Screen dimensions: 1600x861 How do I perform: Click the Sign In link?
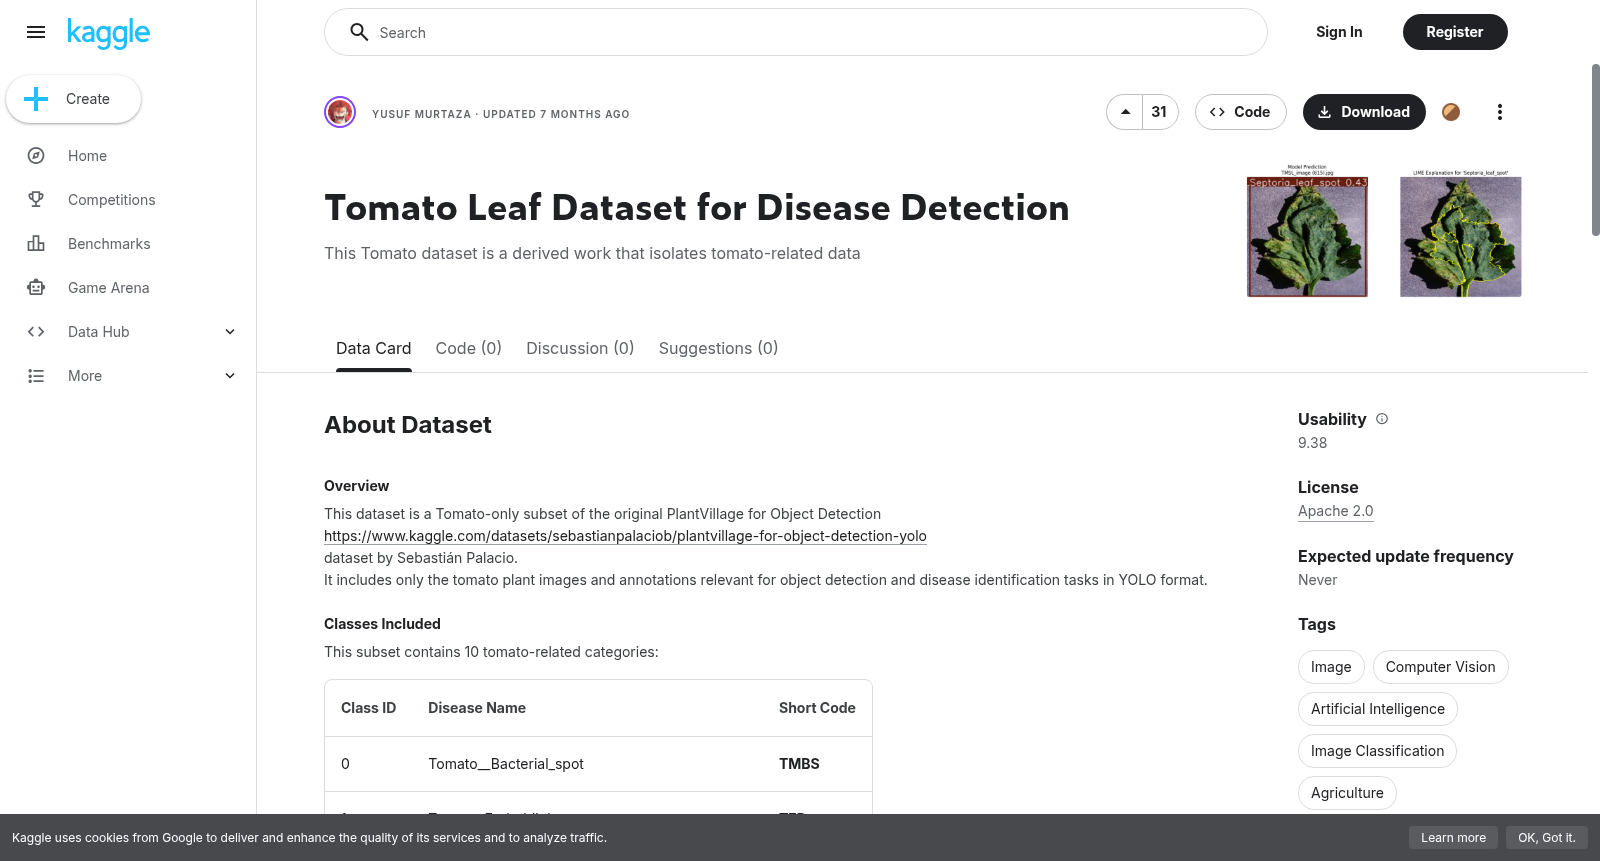(x=1339, y=32)
